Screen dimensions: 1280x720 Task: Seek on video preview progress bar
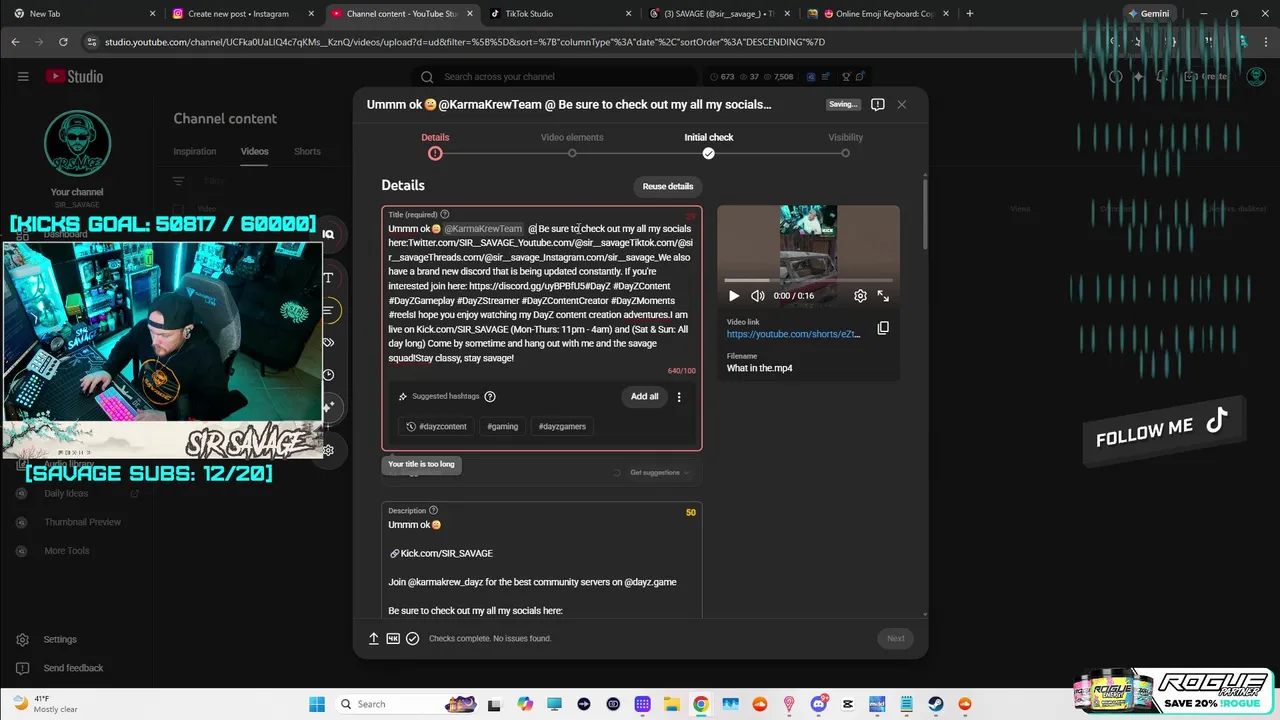tap(808, 281)
